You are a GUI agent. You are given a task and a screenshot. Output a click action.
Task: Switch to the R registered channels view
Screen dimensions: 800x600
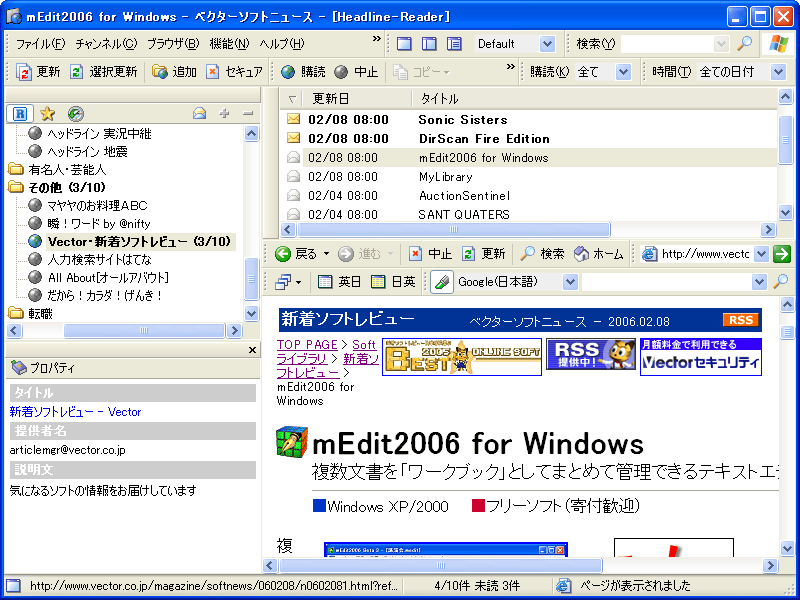pyautogui.click(x=20, y=113)
